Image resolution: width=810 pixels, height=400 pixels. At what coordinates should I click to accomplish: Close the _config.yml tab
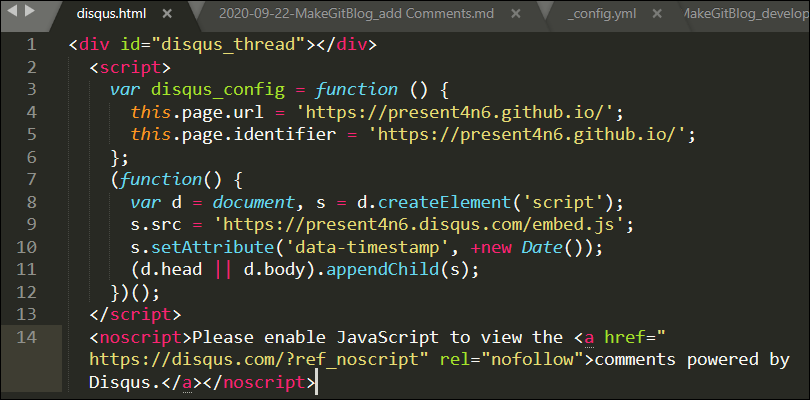pos(657,14)
